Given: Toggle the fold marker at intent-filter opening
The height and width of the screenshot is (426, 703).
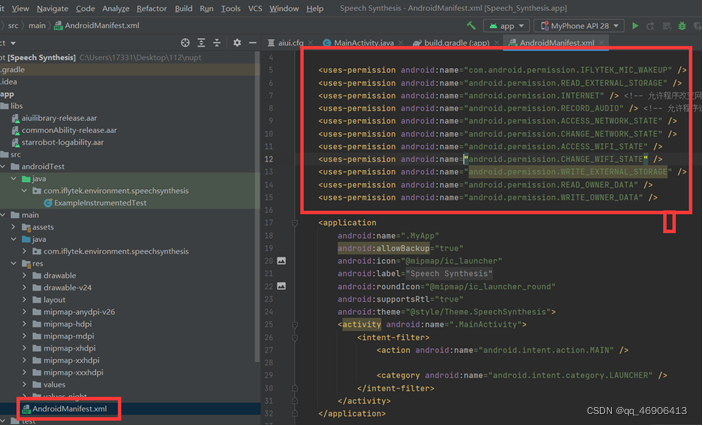Looking at the screenshot, I should click(295, 337).
